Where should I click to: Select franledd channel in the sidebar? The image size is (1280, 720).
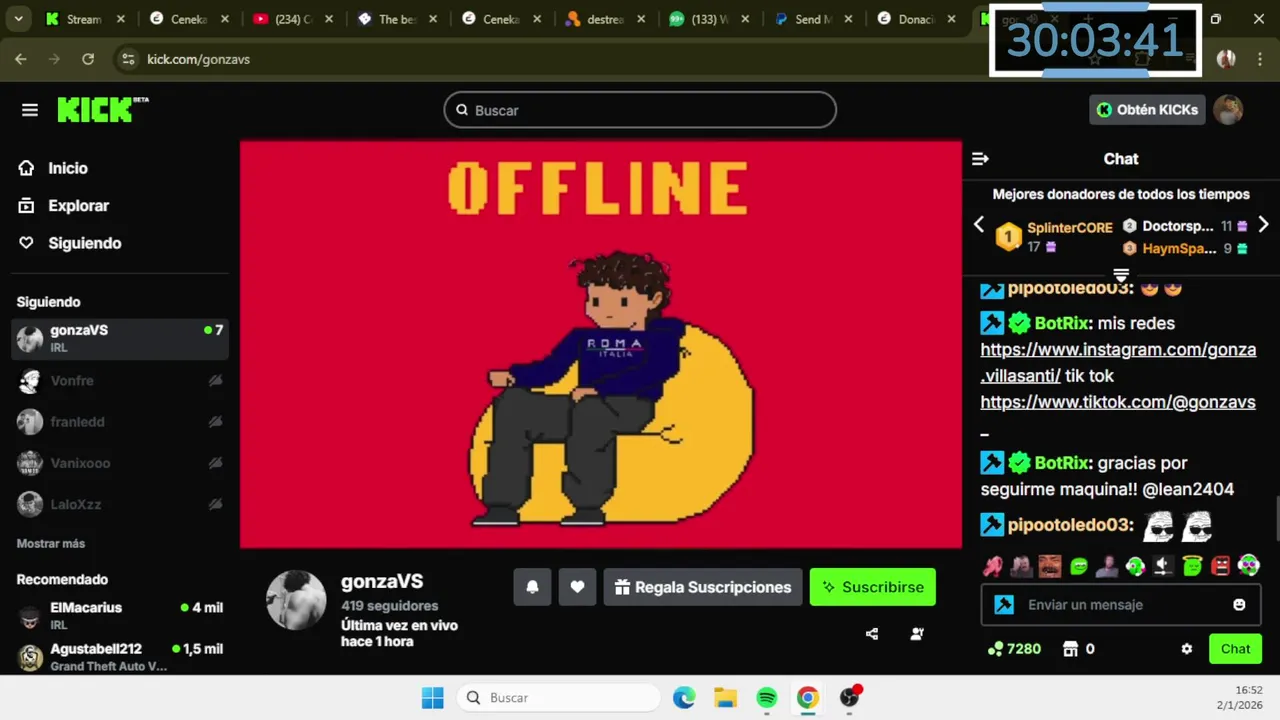coord(120,422)
